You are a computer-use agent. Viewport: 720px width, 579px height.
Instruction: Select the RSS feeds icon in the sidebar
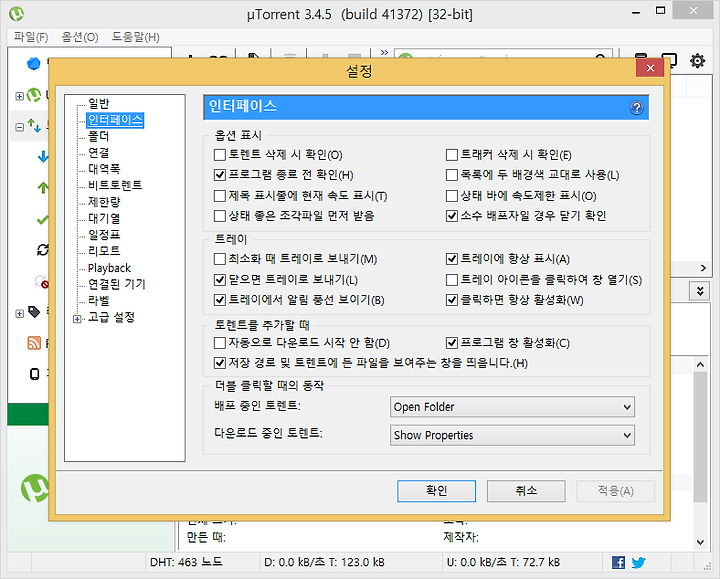pyautogui.click(x=34, y=343)
